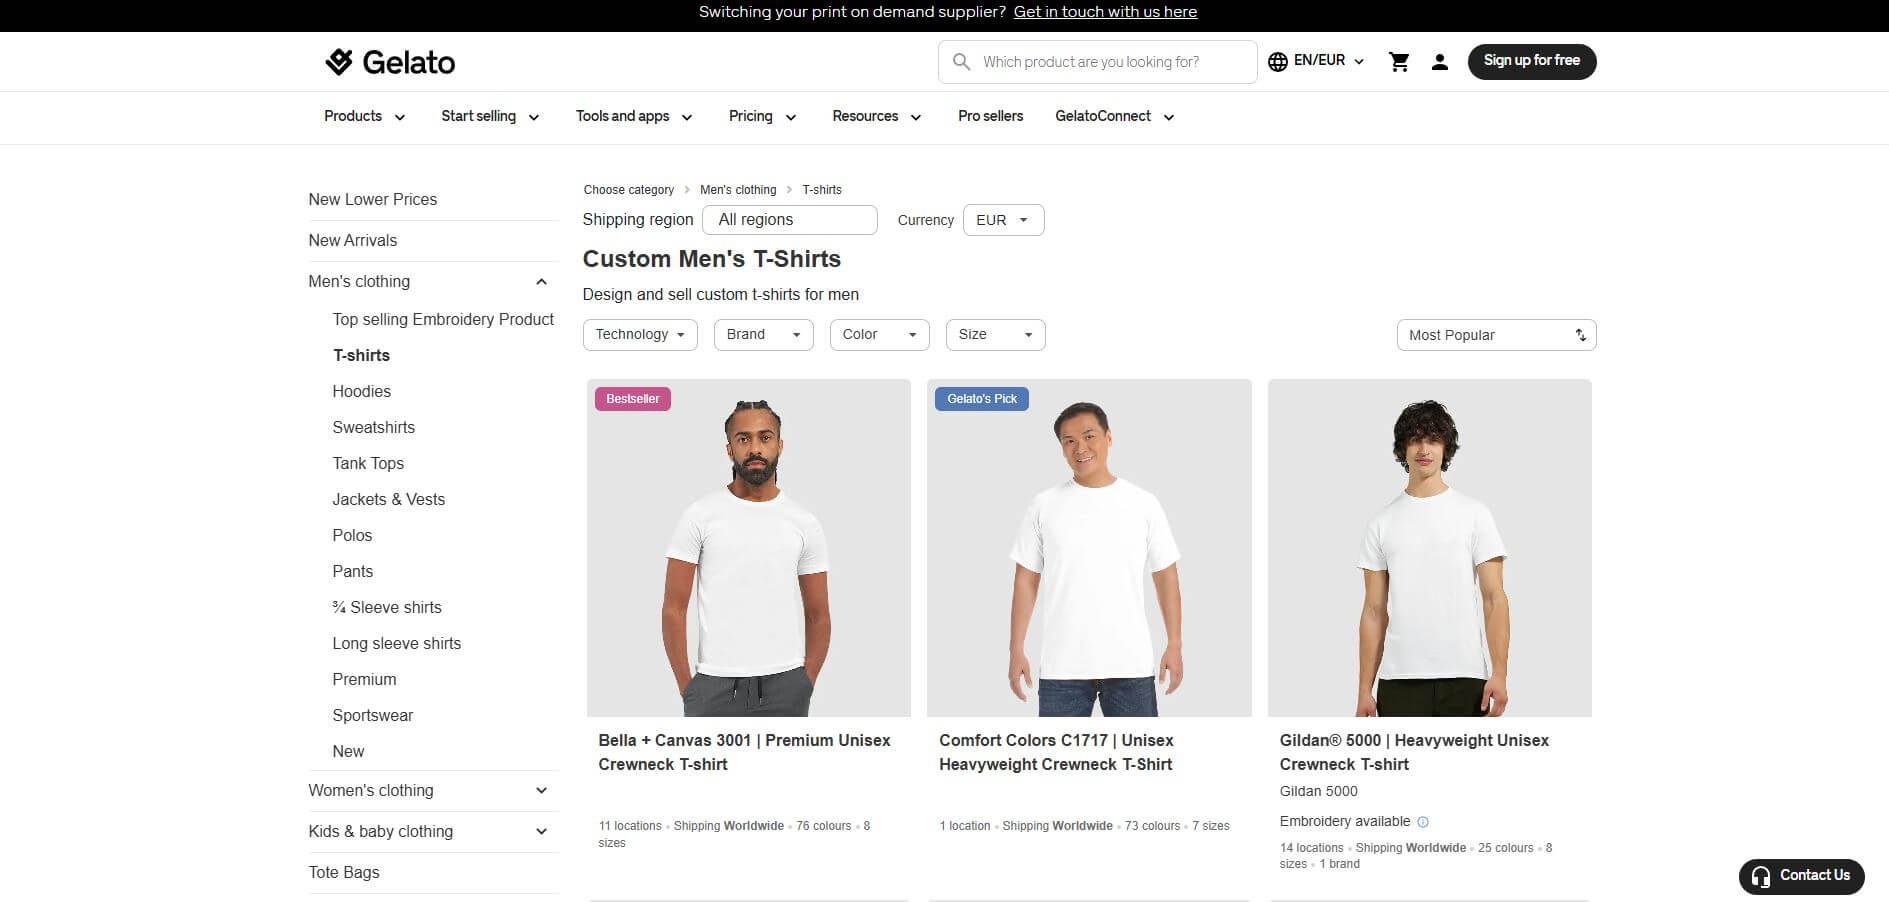This screenshot has height=902, width=1889.
Task: Select New Arrivals in sidebar
Action: (352, 241)
